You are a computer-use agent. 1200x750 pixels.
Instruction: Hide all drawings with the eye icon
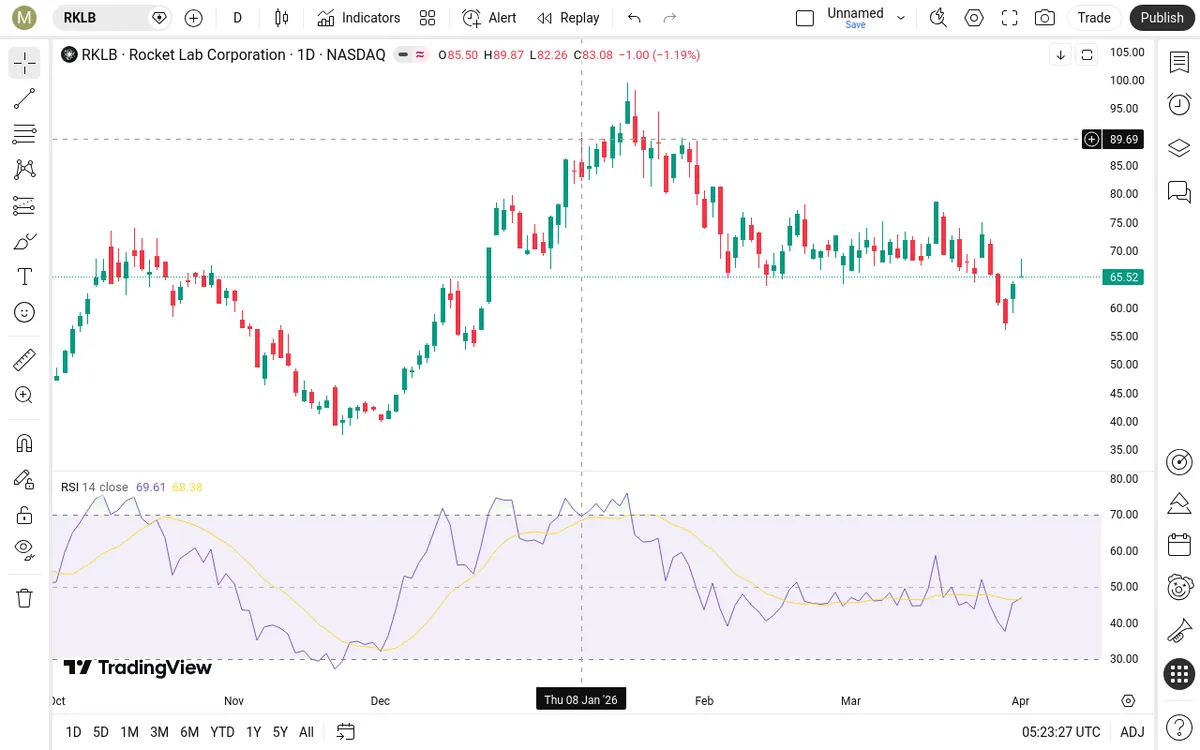(x=25, y=548)
